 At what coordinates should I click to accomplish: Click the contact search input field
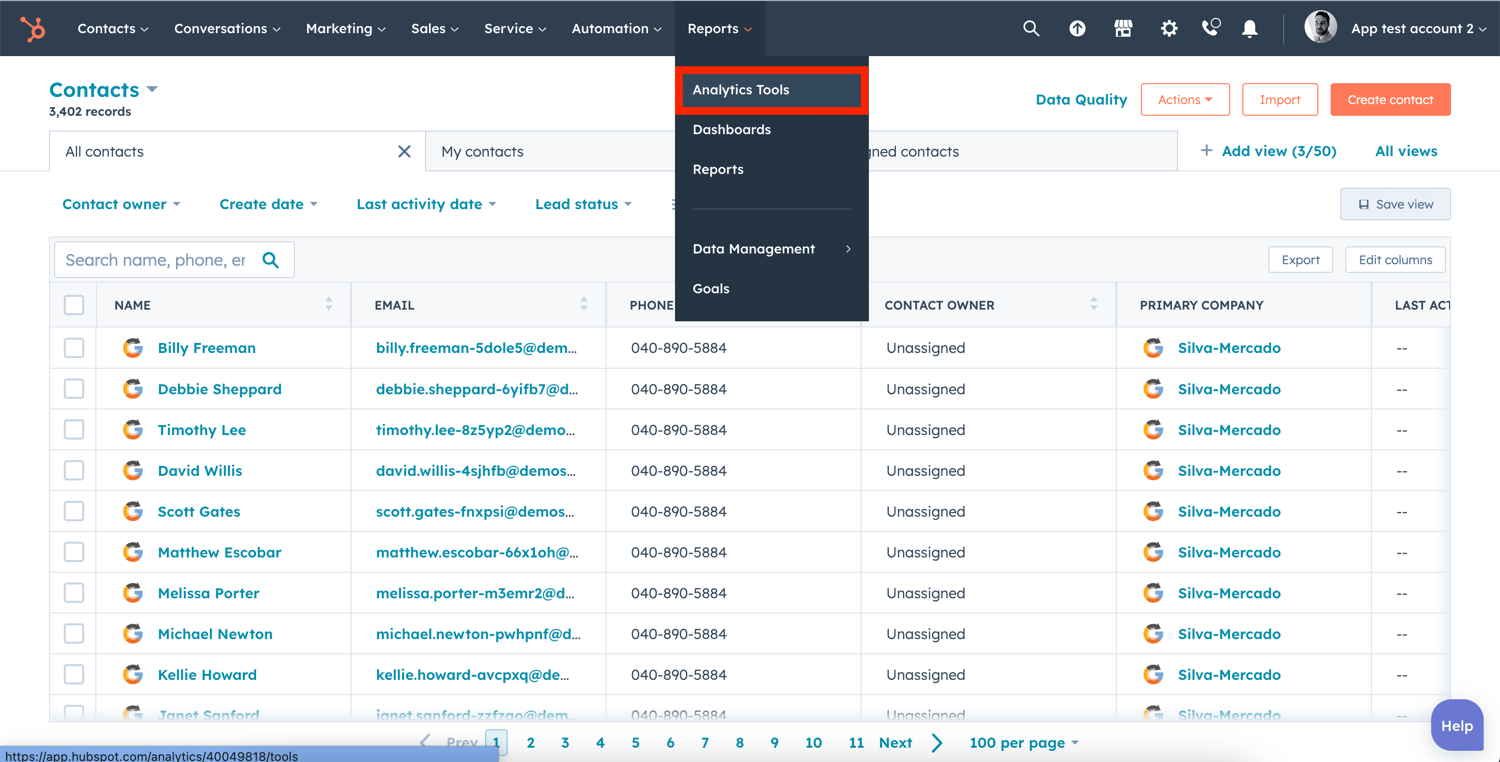click(x=160, y=259)
